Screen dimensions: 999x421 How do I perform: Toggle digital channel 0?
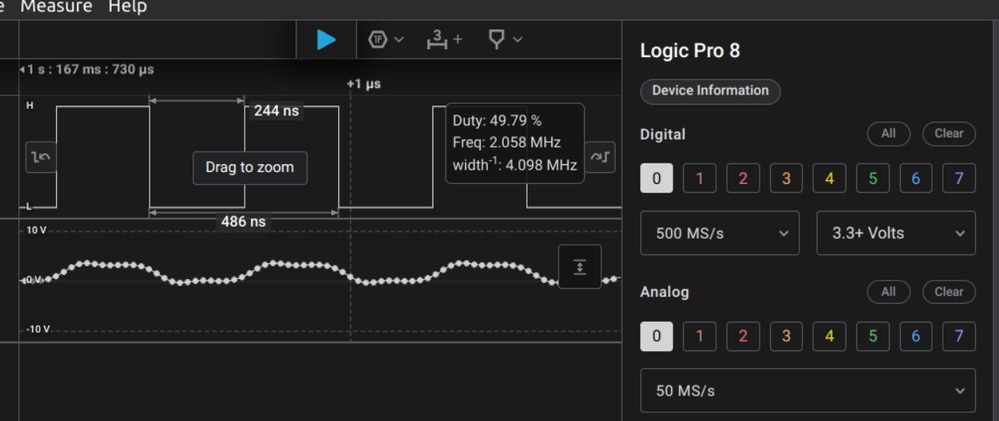pos(656,179)
